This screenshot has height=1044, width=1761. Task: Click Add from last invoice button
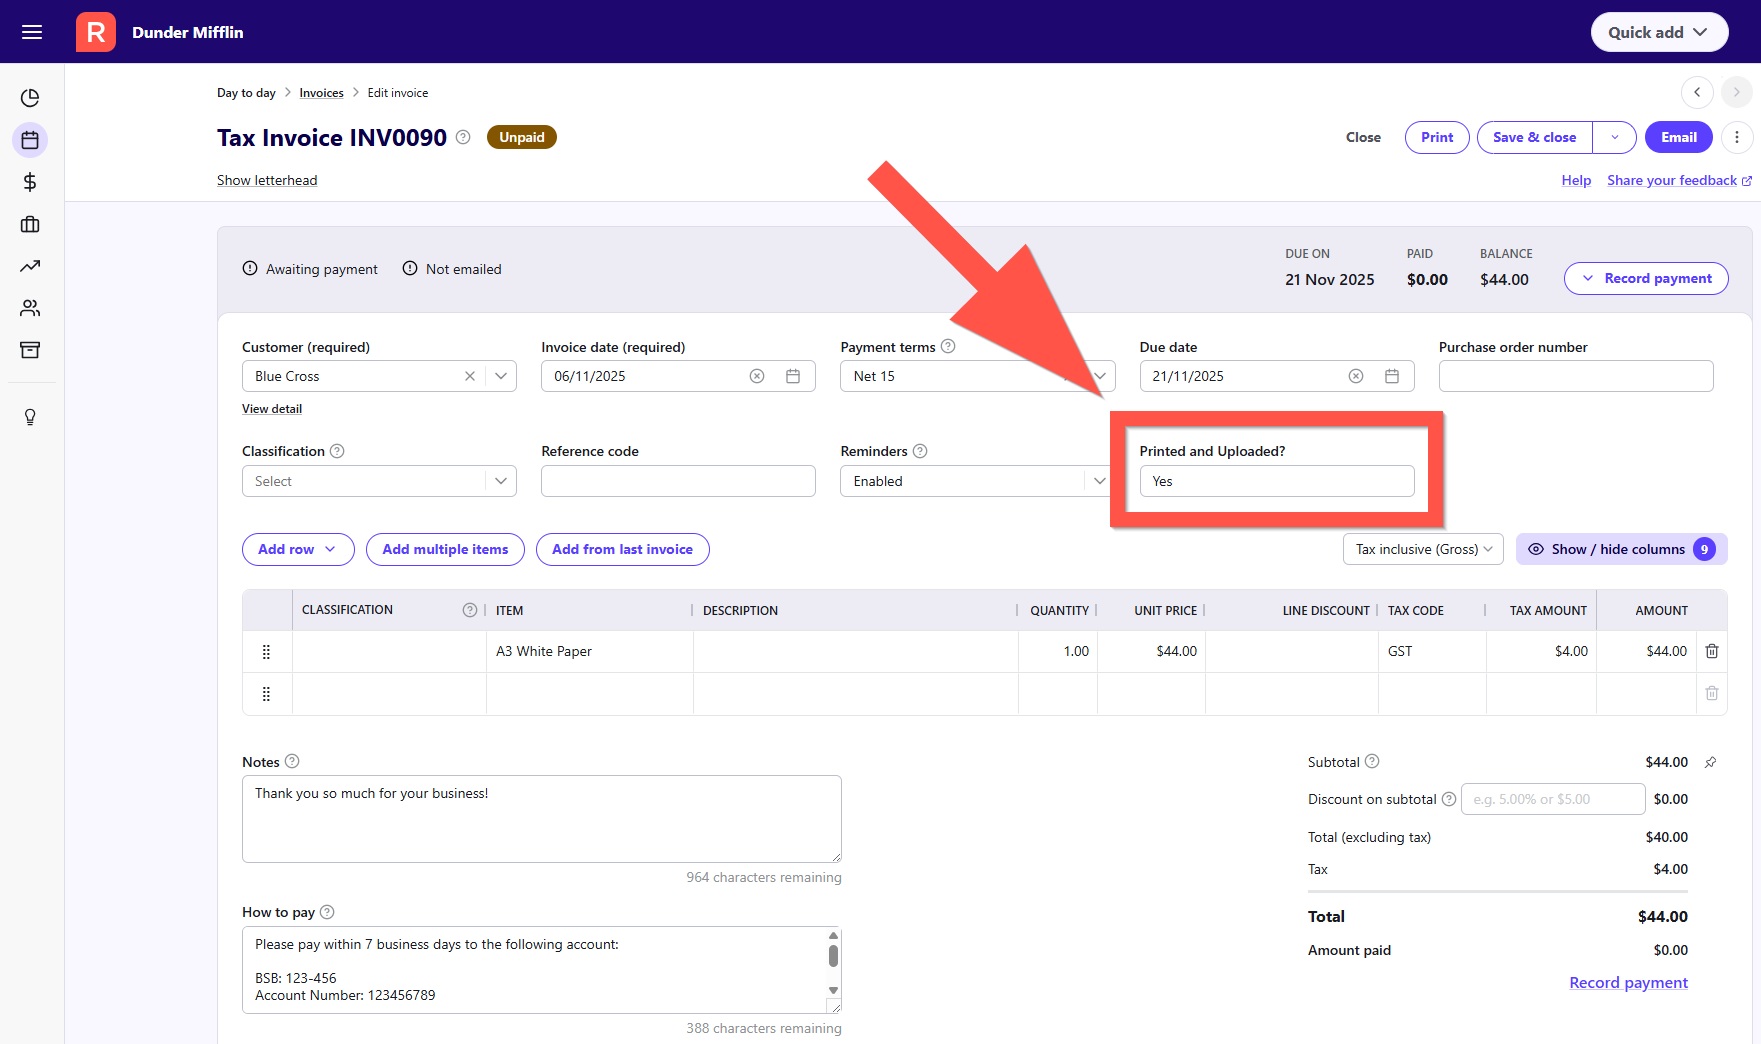tap(622, 549)
